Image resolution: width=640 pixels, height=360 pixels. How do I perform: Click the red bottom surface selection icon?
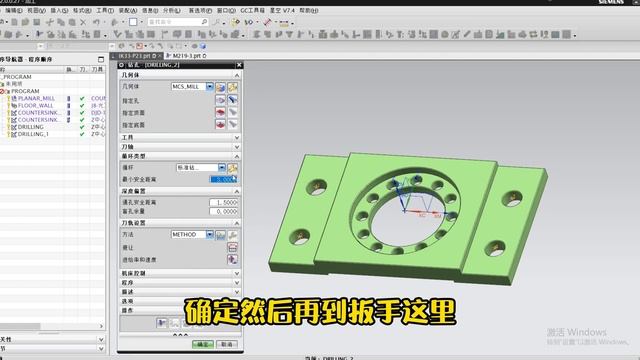pos(220,124)
